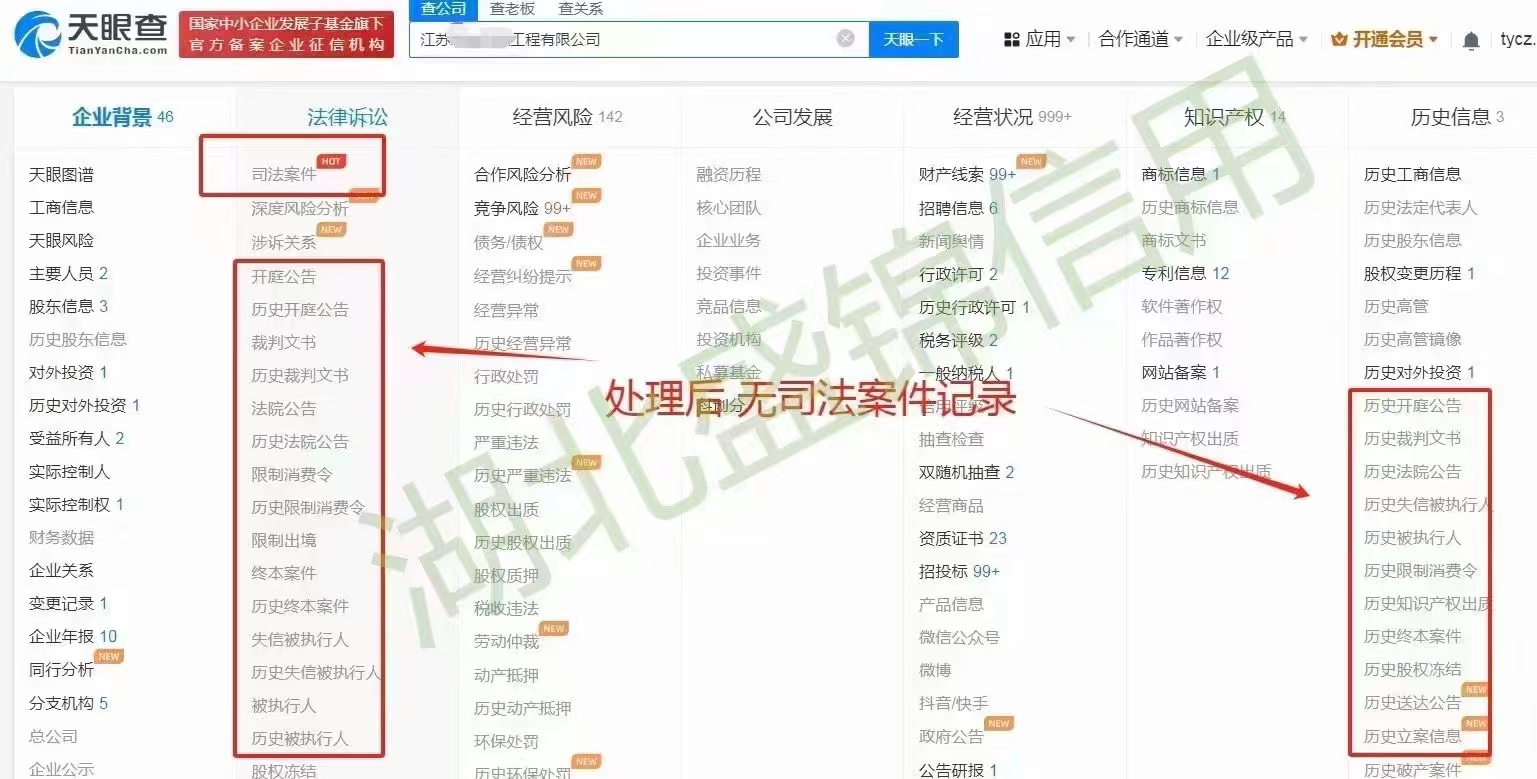Click the NEW badge beside 同行分析
This screenshot has width=1537, height=779.
pos(109,657)
